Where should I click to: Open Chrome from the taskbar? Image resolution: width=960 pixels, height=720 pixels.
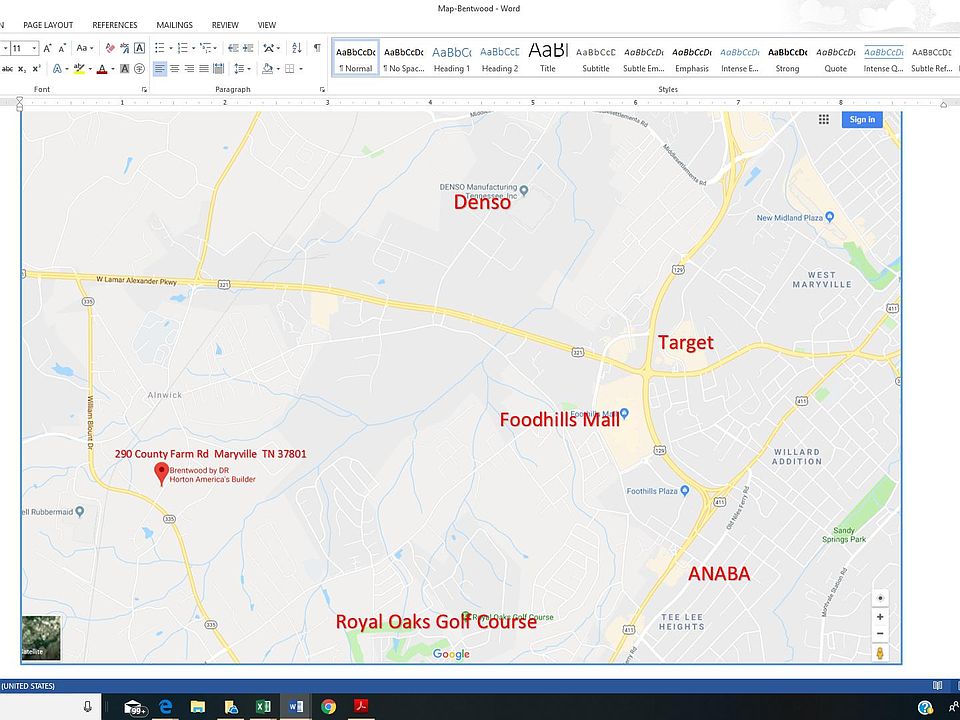coord(329,707)
